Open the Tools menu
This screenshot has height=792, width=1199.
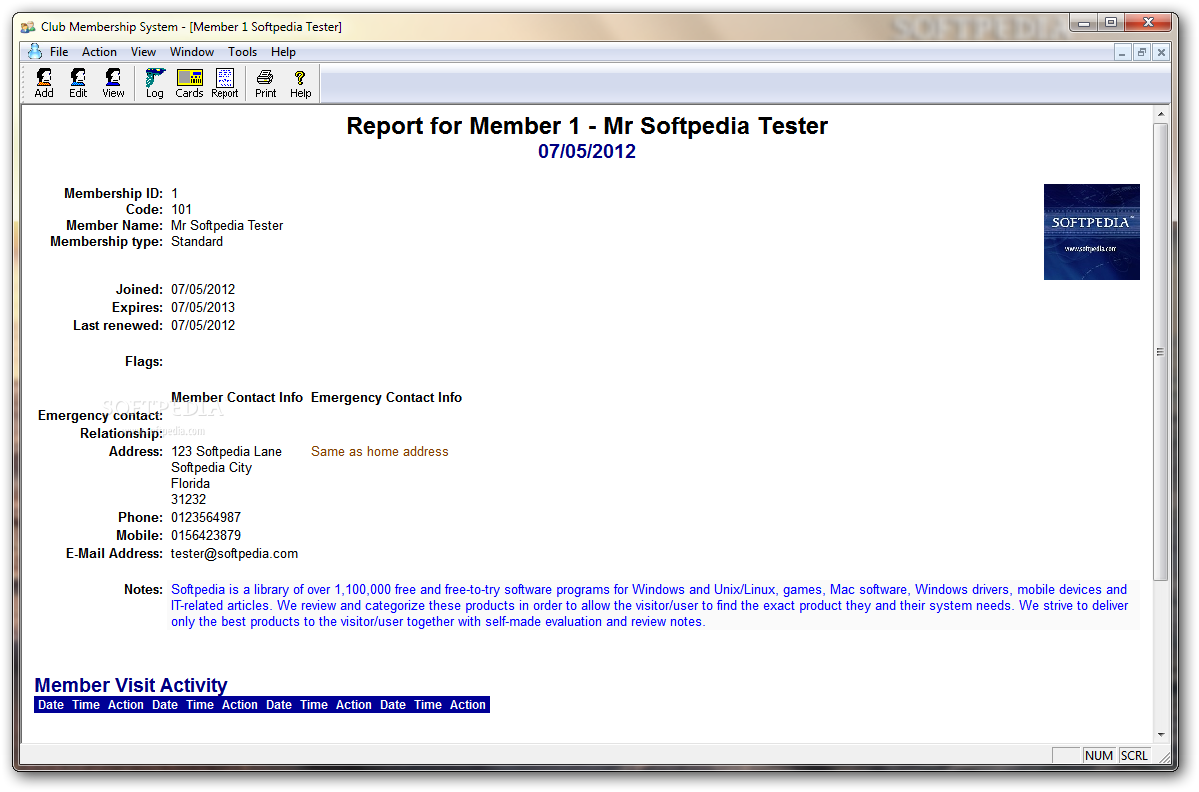(242, 52)
